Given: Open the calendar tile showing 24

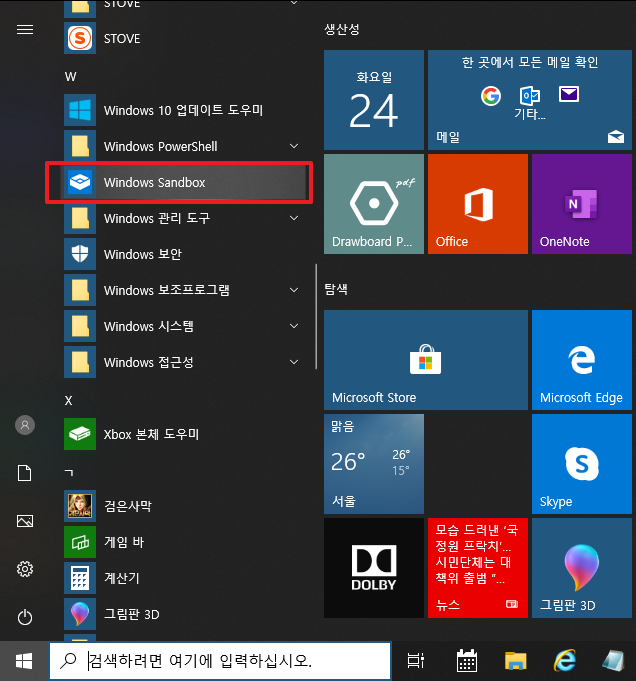Looking at the screenshot, I should [x=374, y=100].
